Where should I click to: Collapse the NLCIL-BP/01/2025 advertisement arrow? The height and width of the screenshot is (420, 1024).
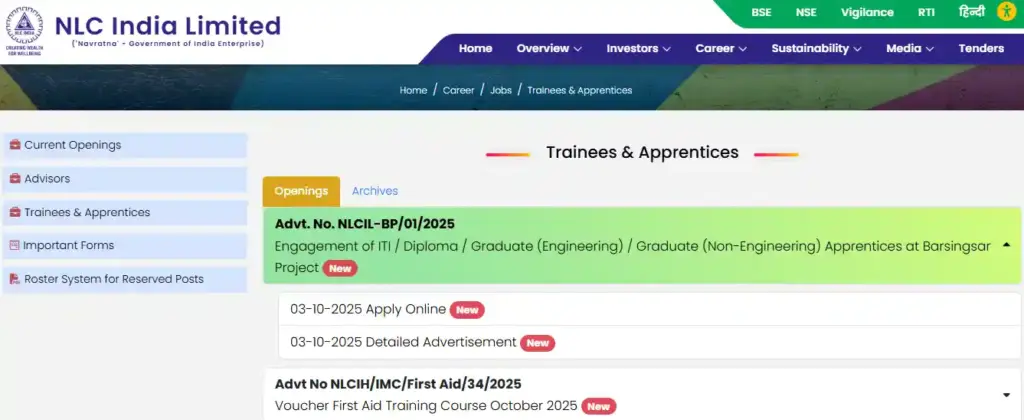coord(1005,245)
